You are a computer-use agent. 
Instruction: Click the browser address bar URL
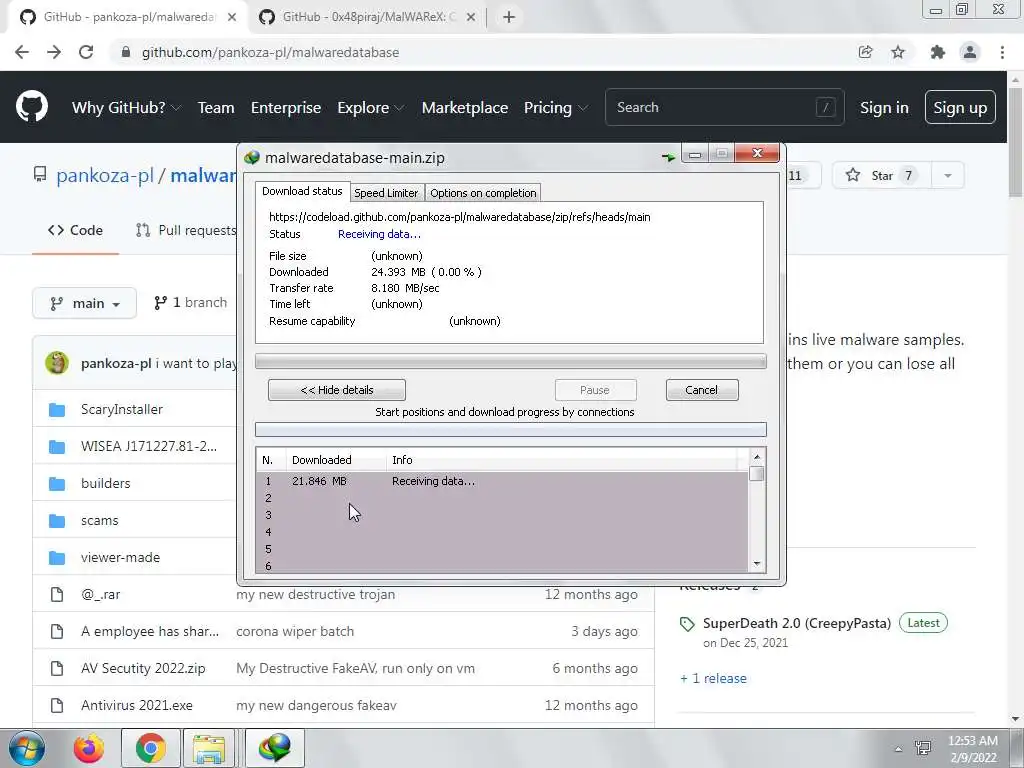pyautogui.click(x=270, y=52)
